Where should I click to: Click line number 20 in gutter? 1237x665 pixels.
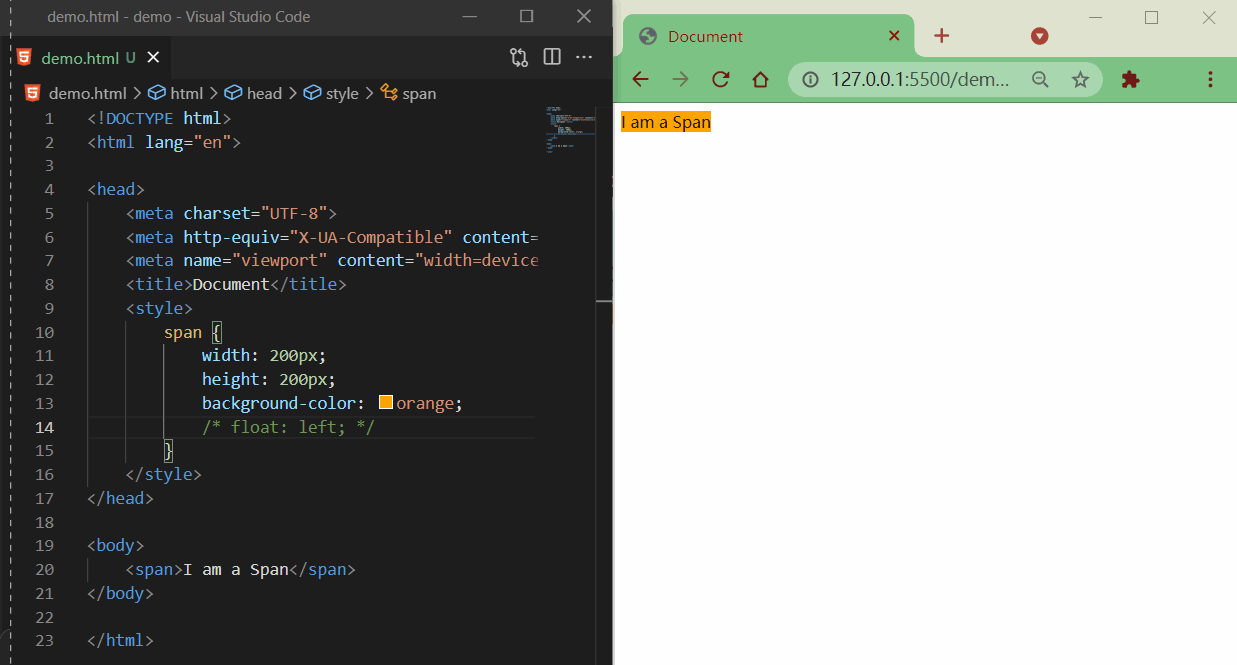click(45, 570)
